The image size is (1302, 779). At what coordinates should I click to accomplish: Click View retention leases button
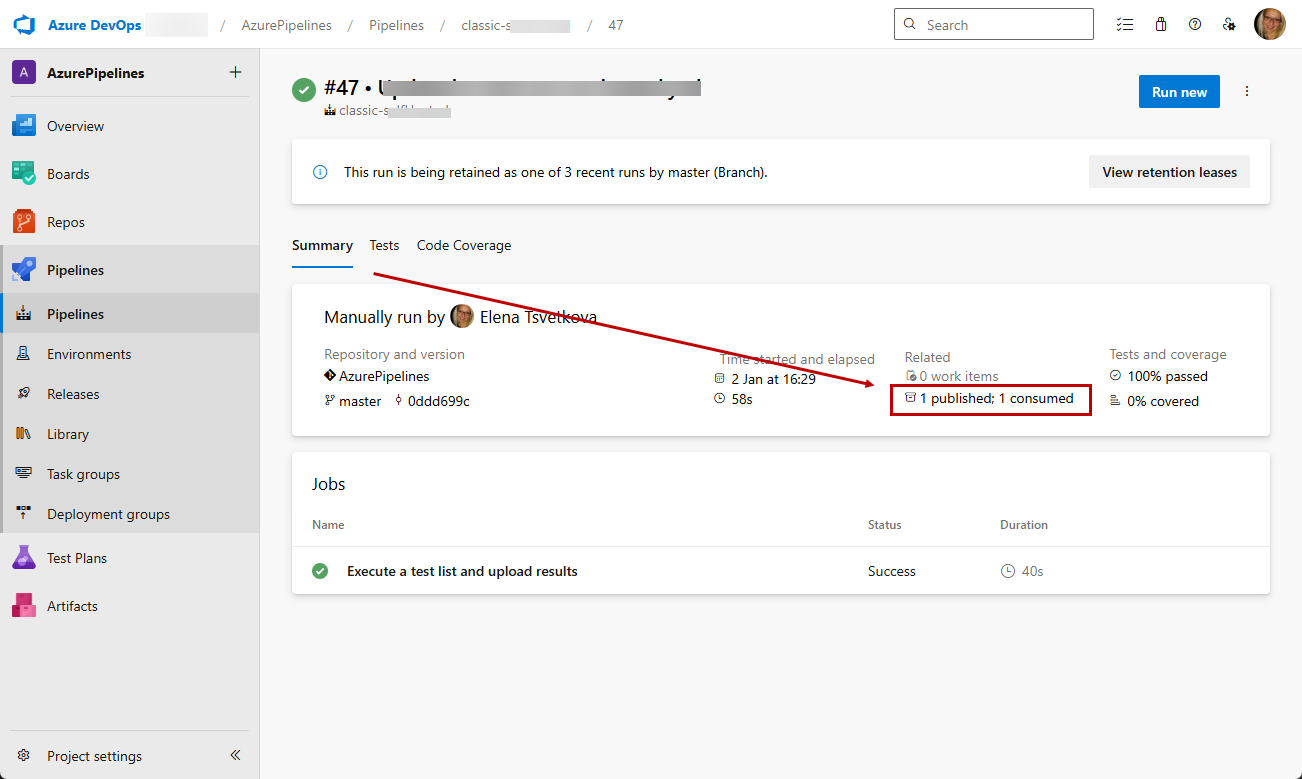pos(1169,172)
